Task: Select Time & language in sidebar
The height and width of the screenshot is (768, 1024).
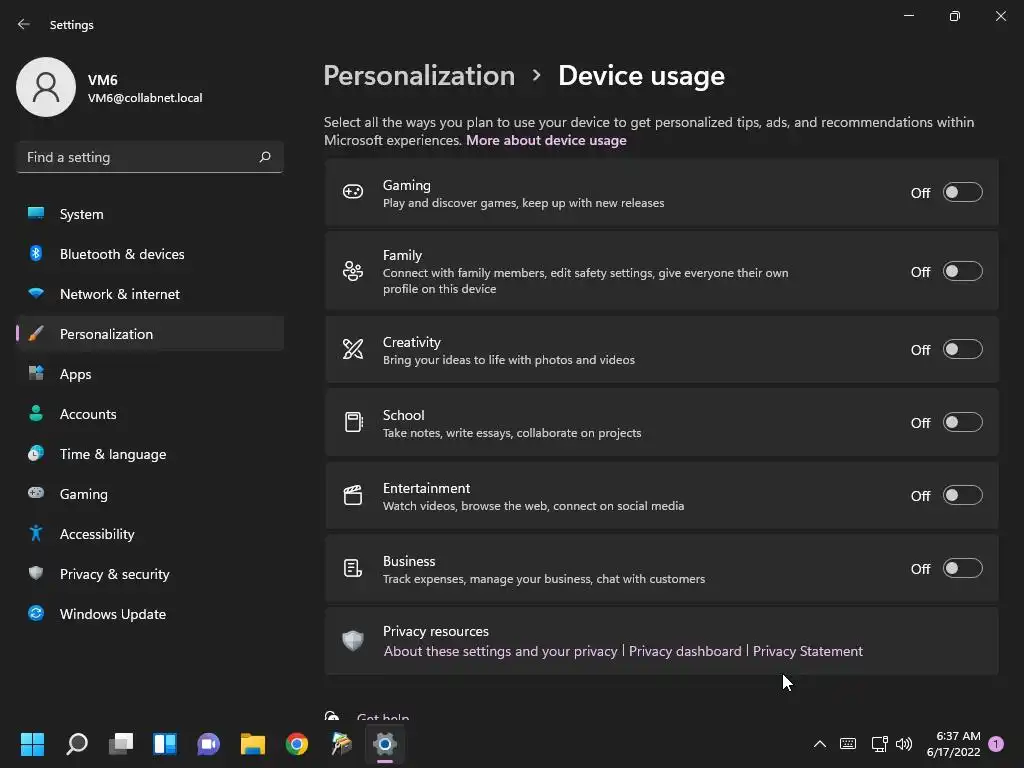Action: coord(112,454)
